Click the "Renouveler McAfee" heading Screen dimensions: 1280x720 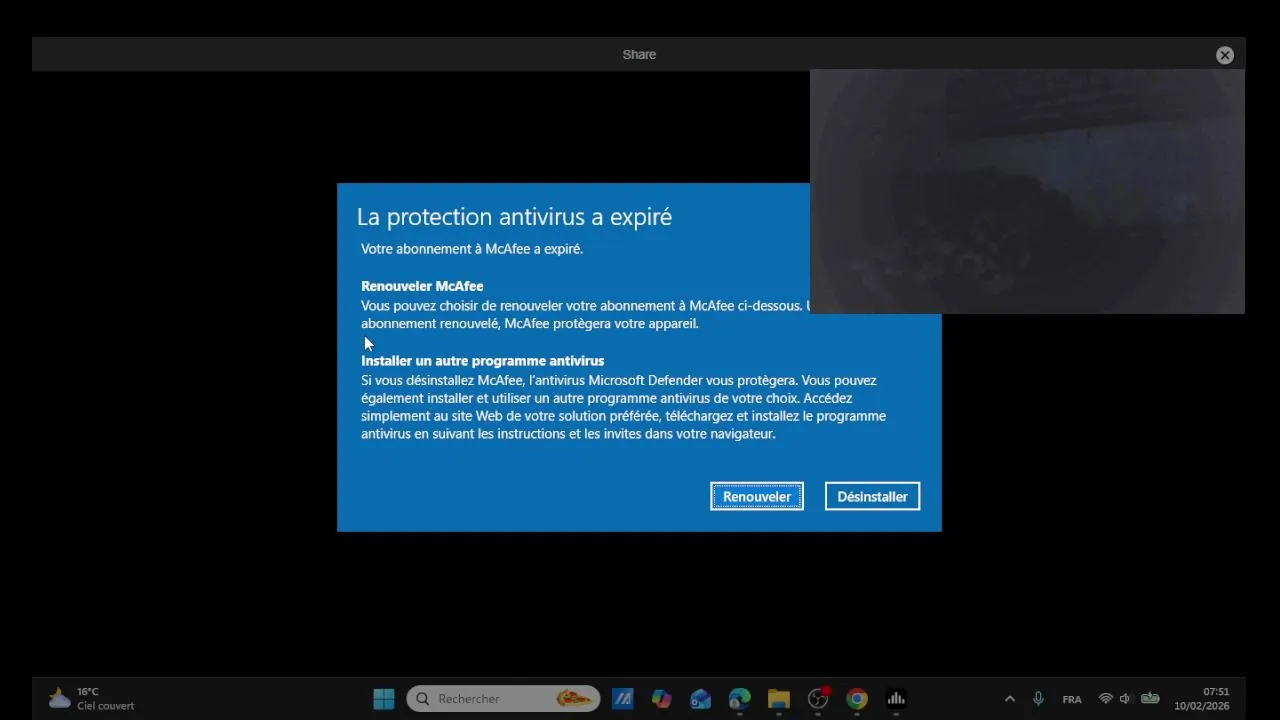click(x=422, y=286)
